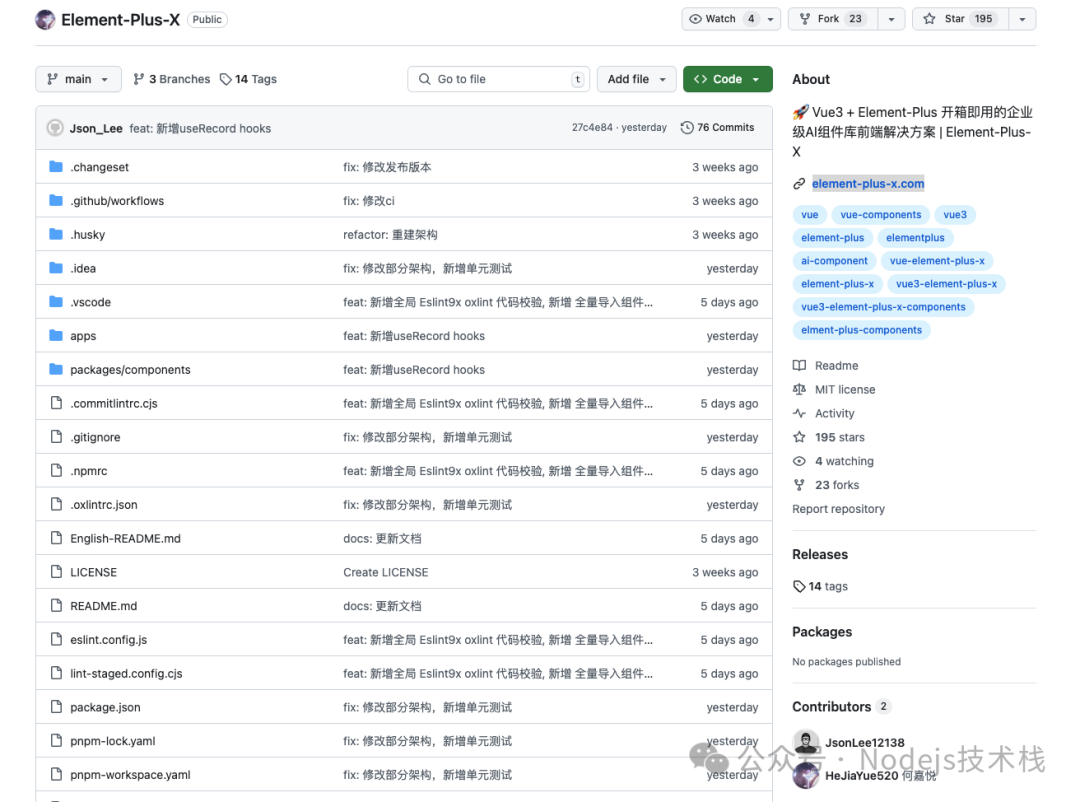The height and width of the screenshot is (802, 1080).
Task: Click the Fork icon for this repository
Action: tap(805, 18)
